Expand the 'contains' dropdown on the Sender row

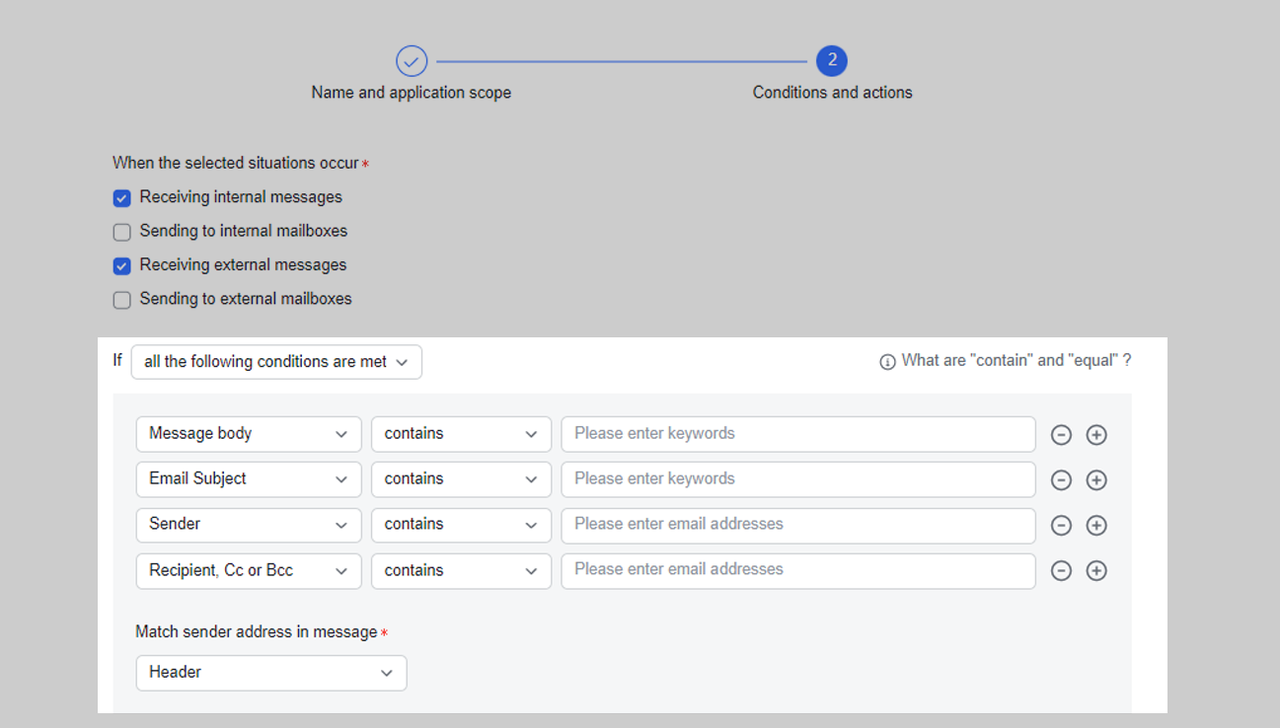tap(461, 525)
